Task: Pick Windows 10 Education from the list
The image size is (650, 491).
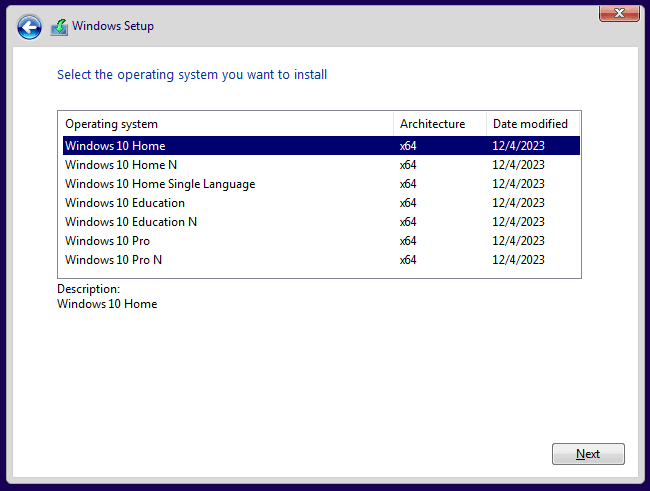Action: point(321,203)
